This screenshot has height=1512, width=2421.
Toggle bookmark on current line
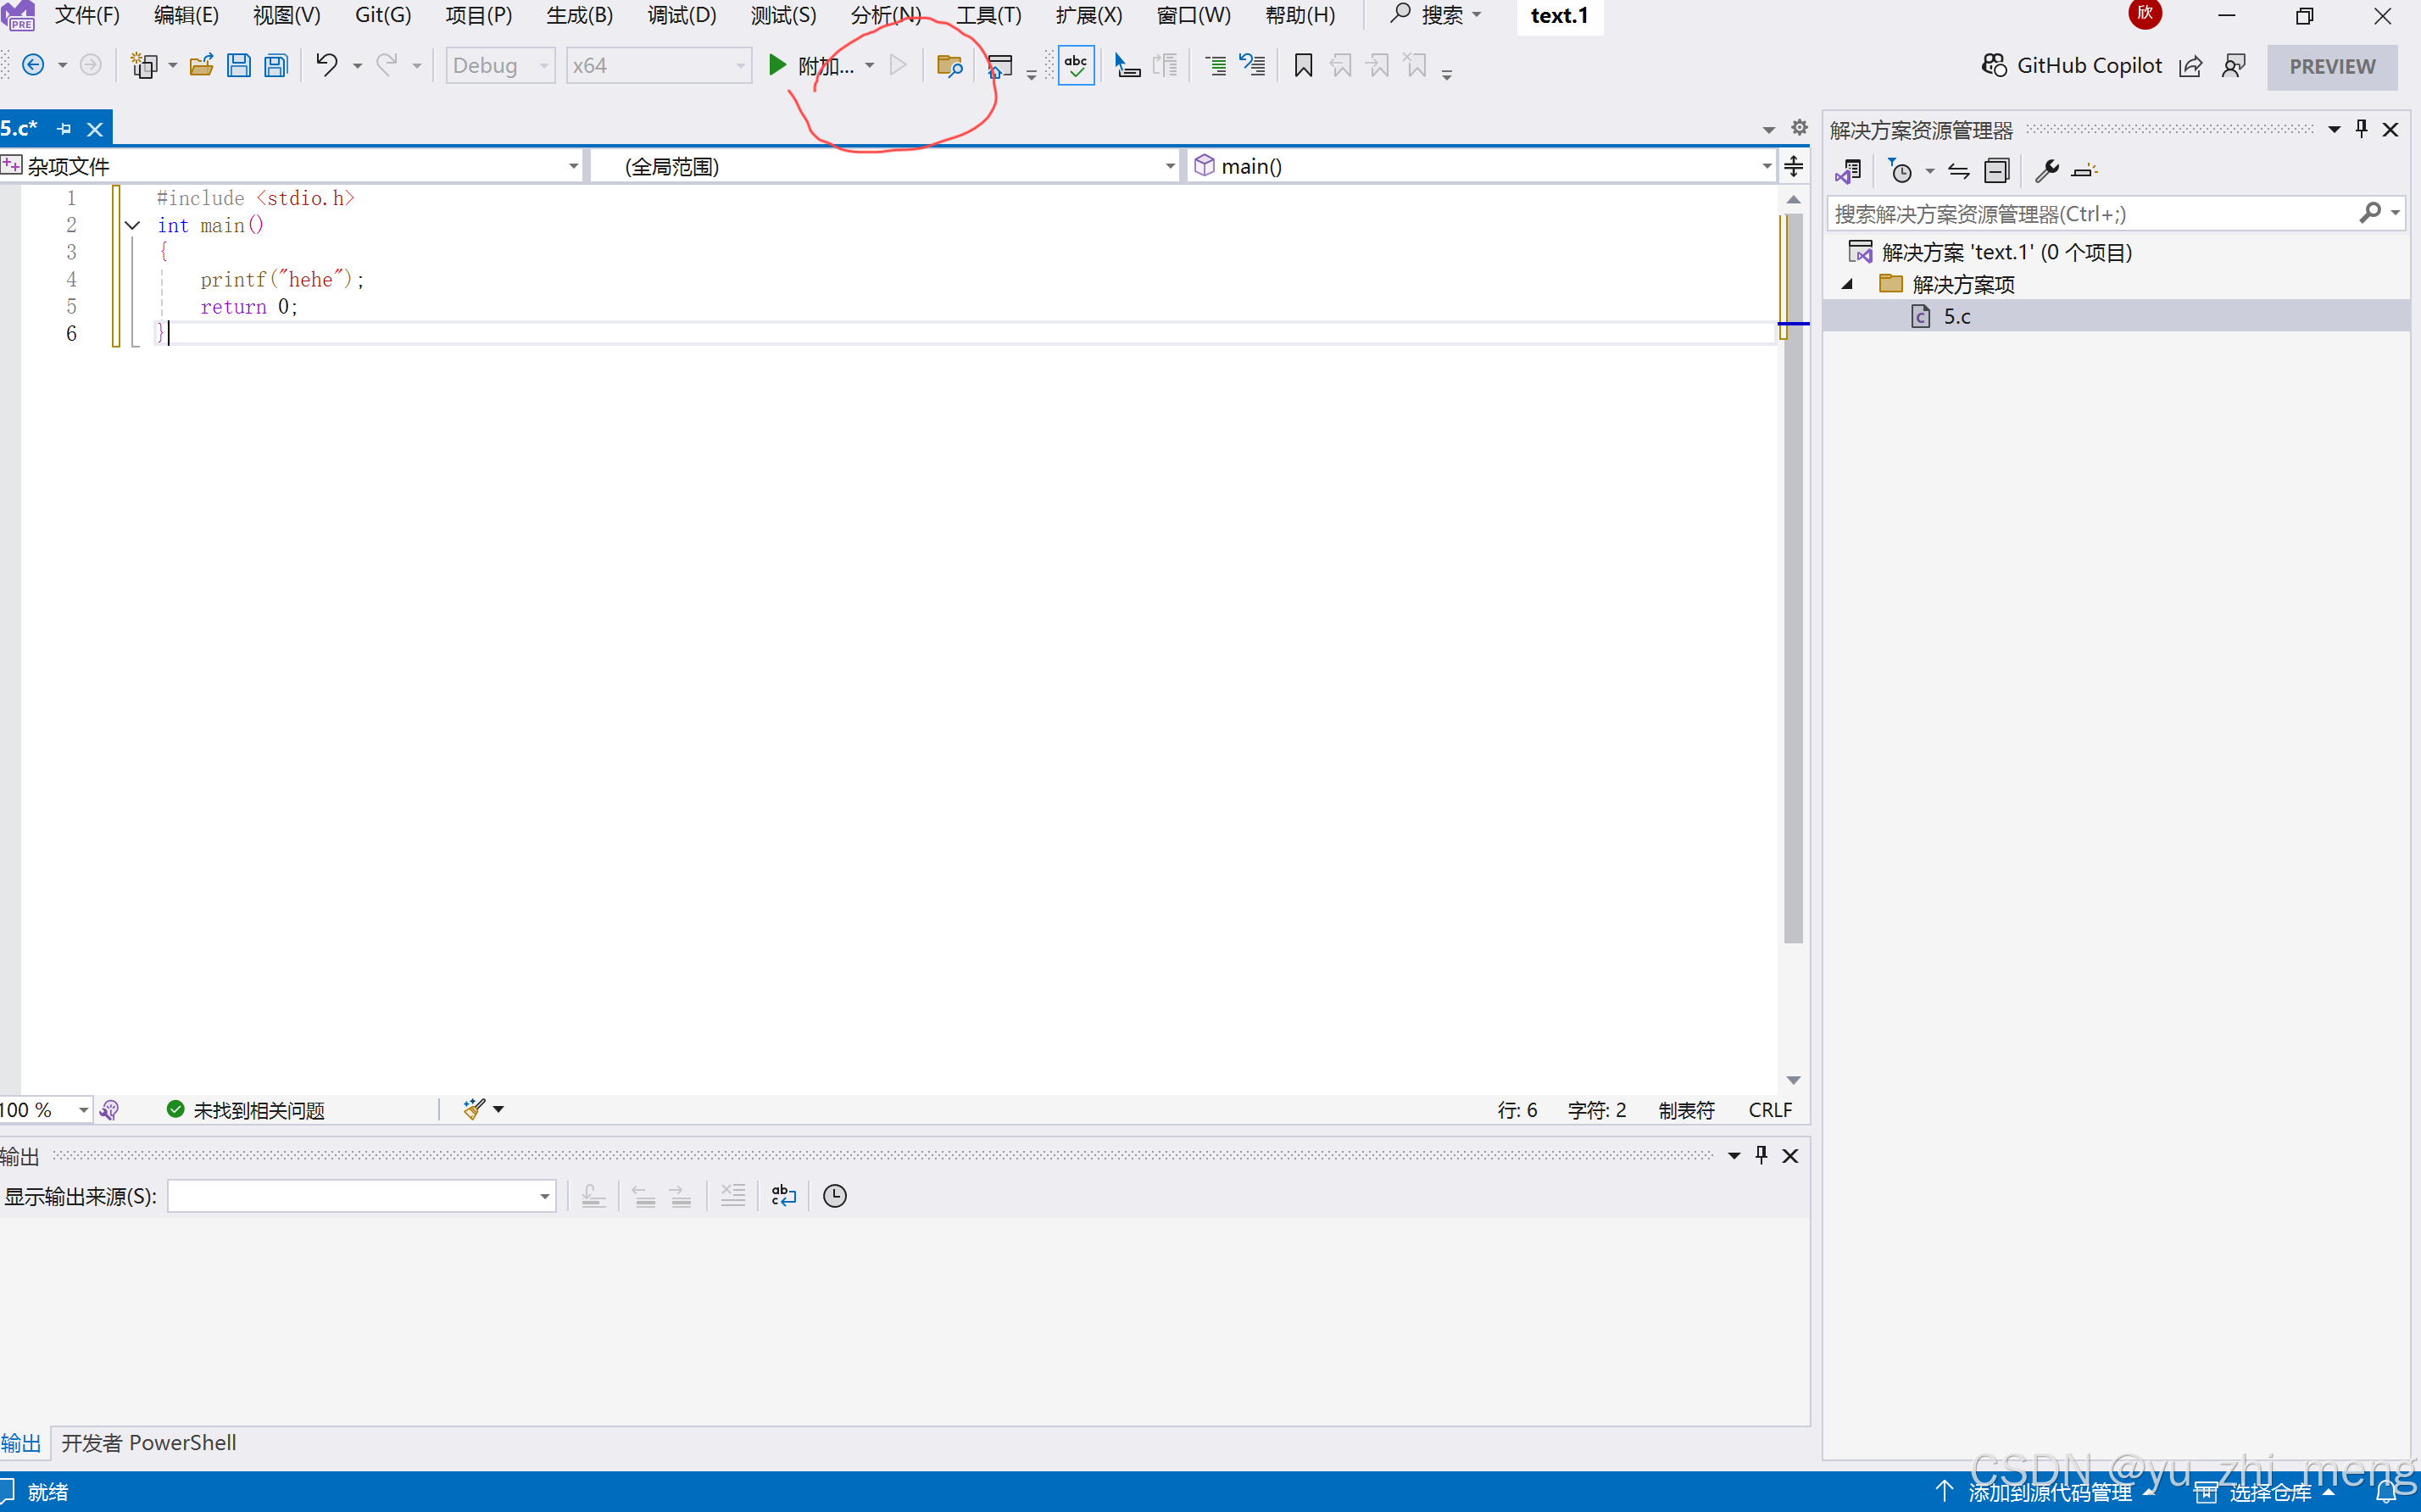(1303, 66)
